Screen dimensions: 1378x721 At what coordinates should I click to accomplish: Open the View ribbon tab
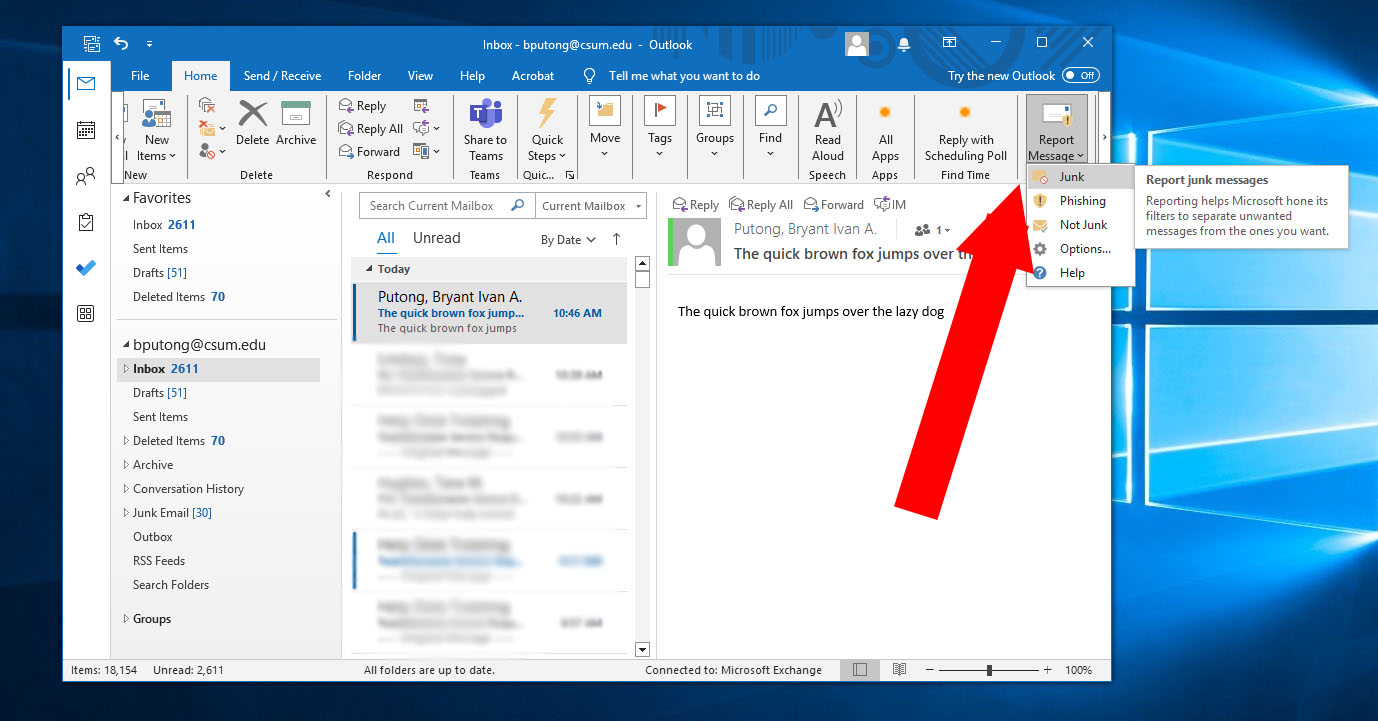click(x=420, y=76)
